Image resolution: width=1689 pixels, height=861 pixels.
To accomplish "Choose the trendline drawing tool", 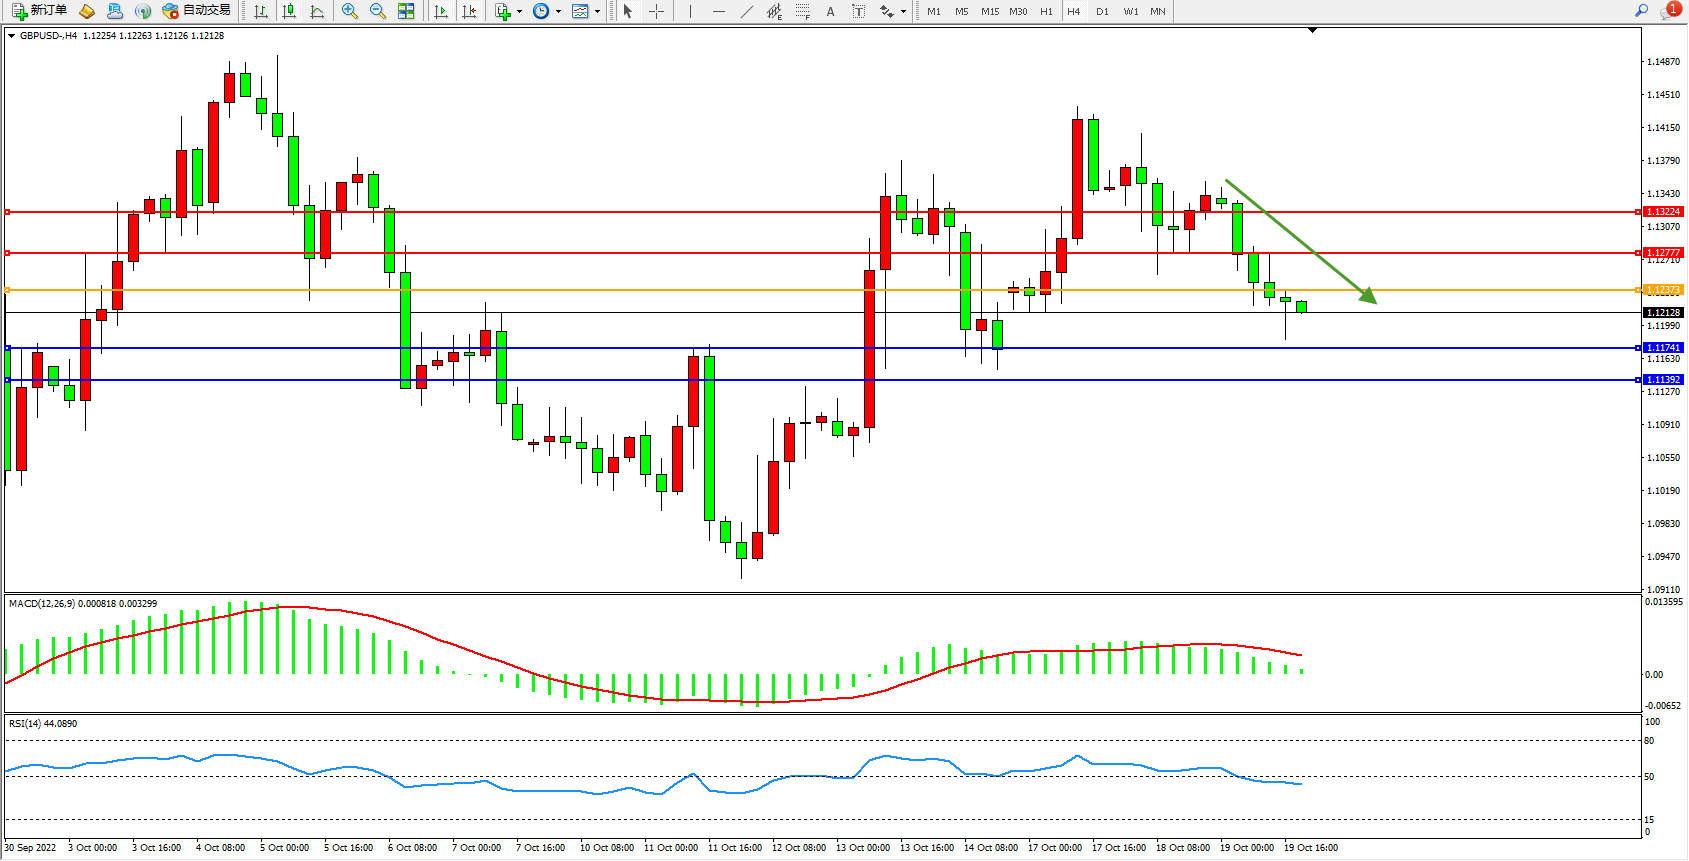I will point(746,11).
